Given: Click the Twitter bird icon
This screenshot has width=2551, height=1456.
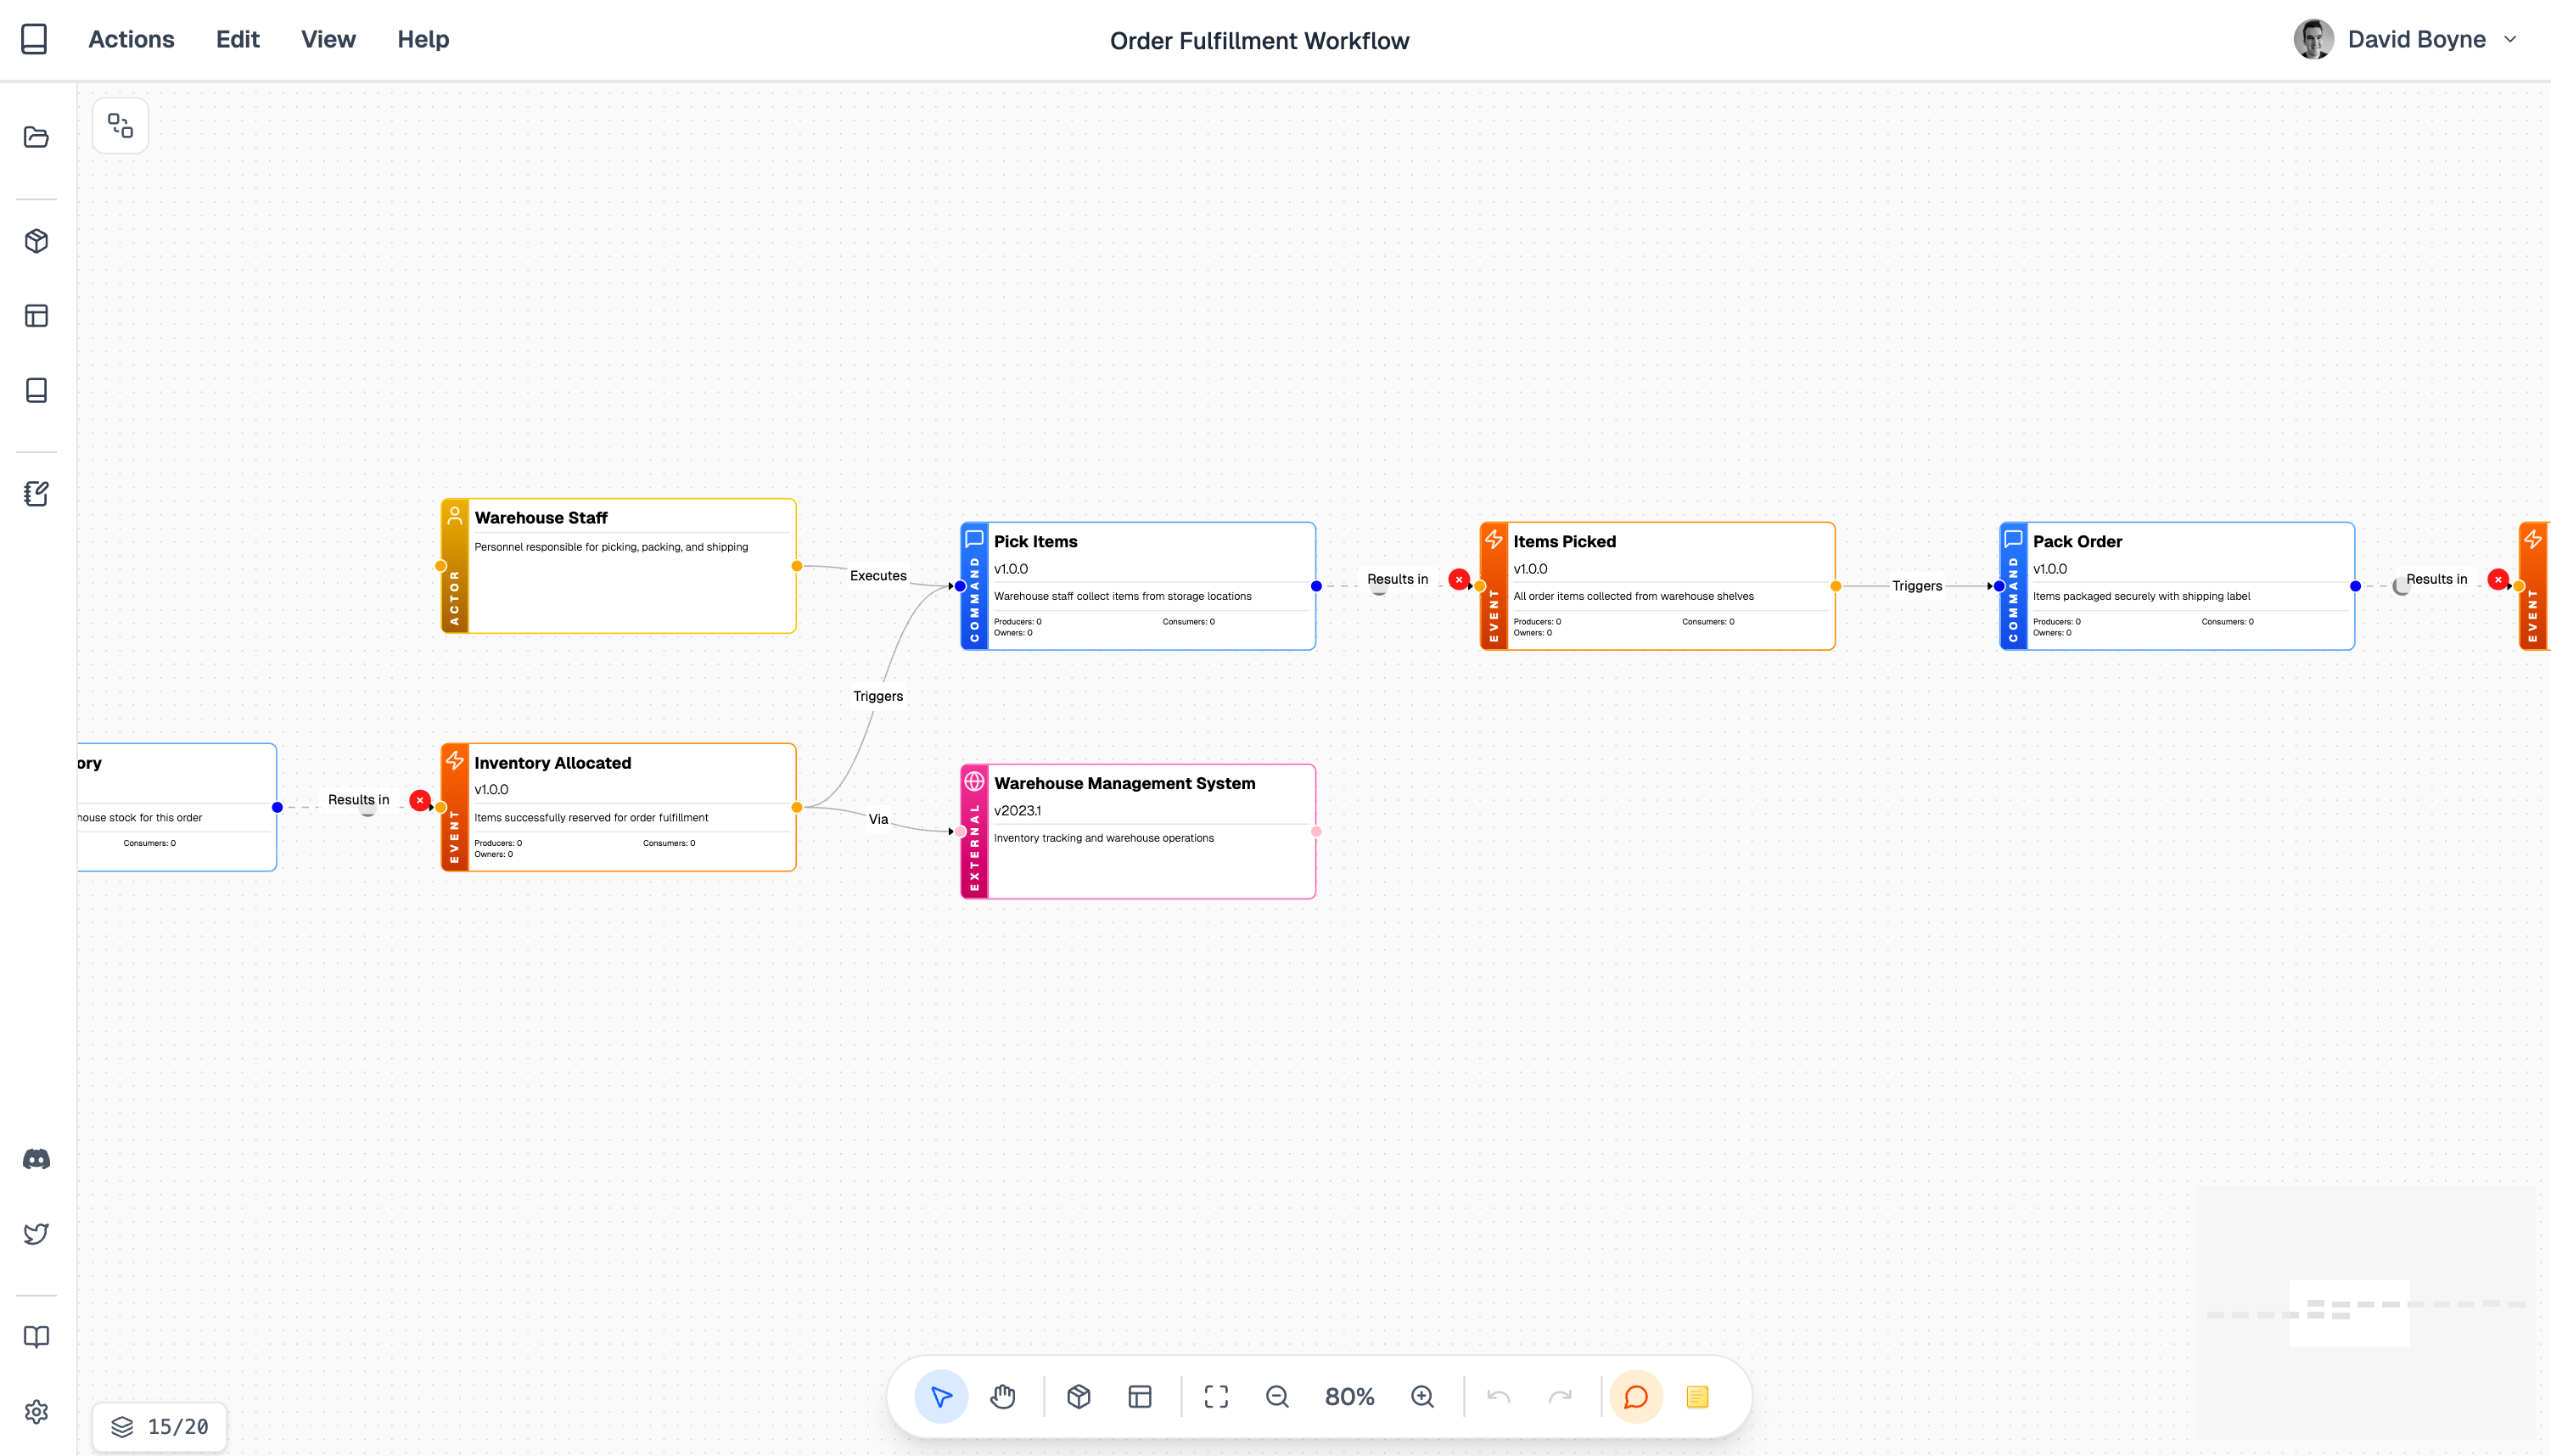Looking at the screenshot, I should (x=36, y=1233).
